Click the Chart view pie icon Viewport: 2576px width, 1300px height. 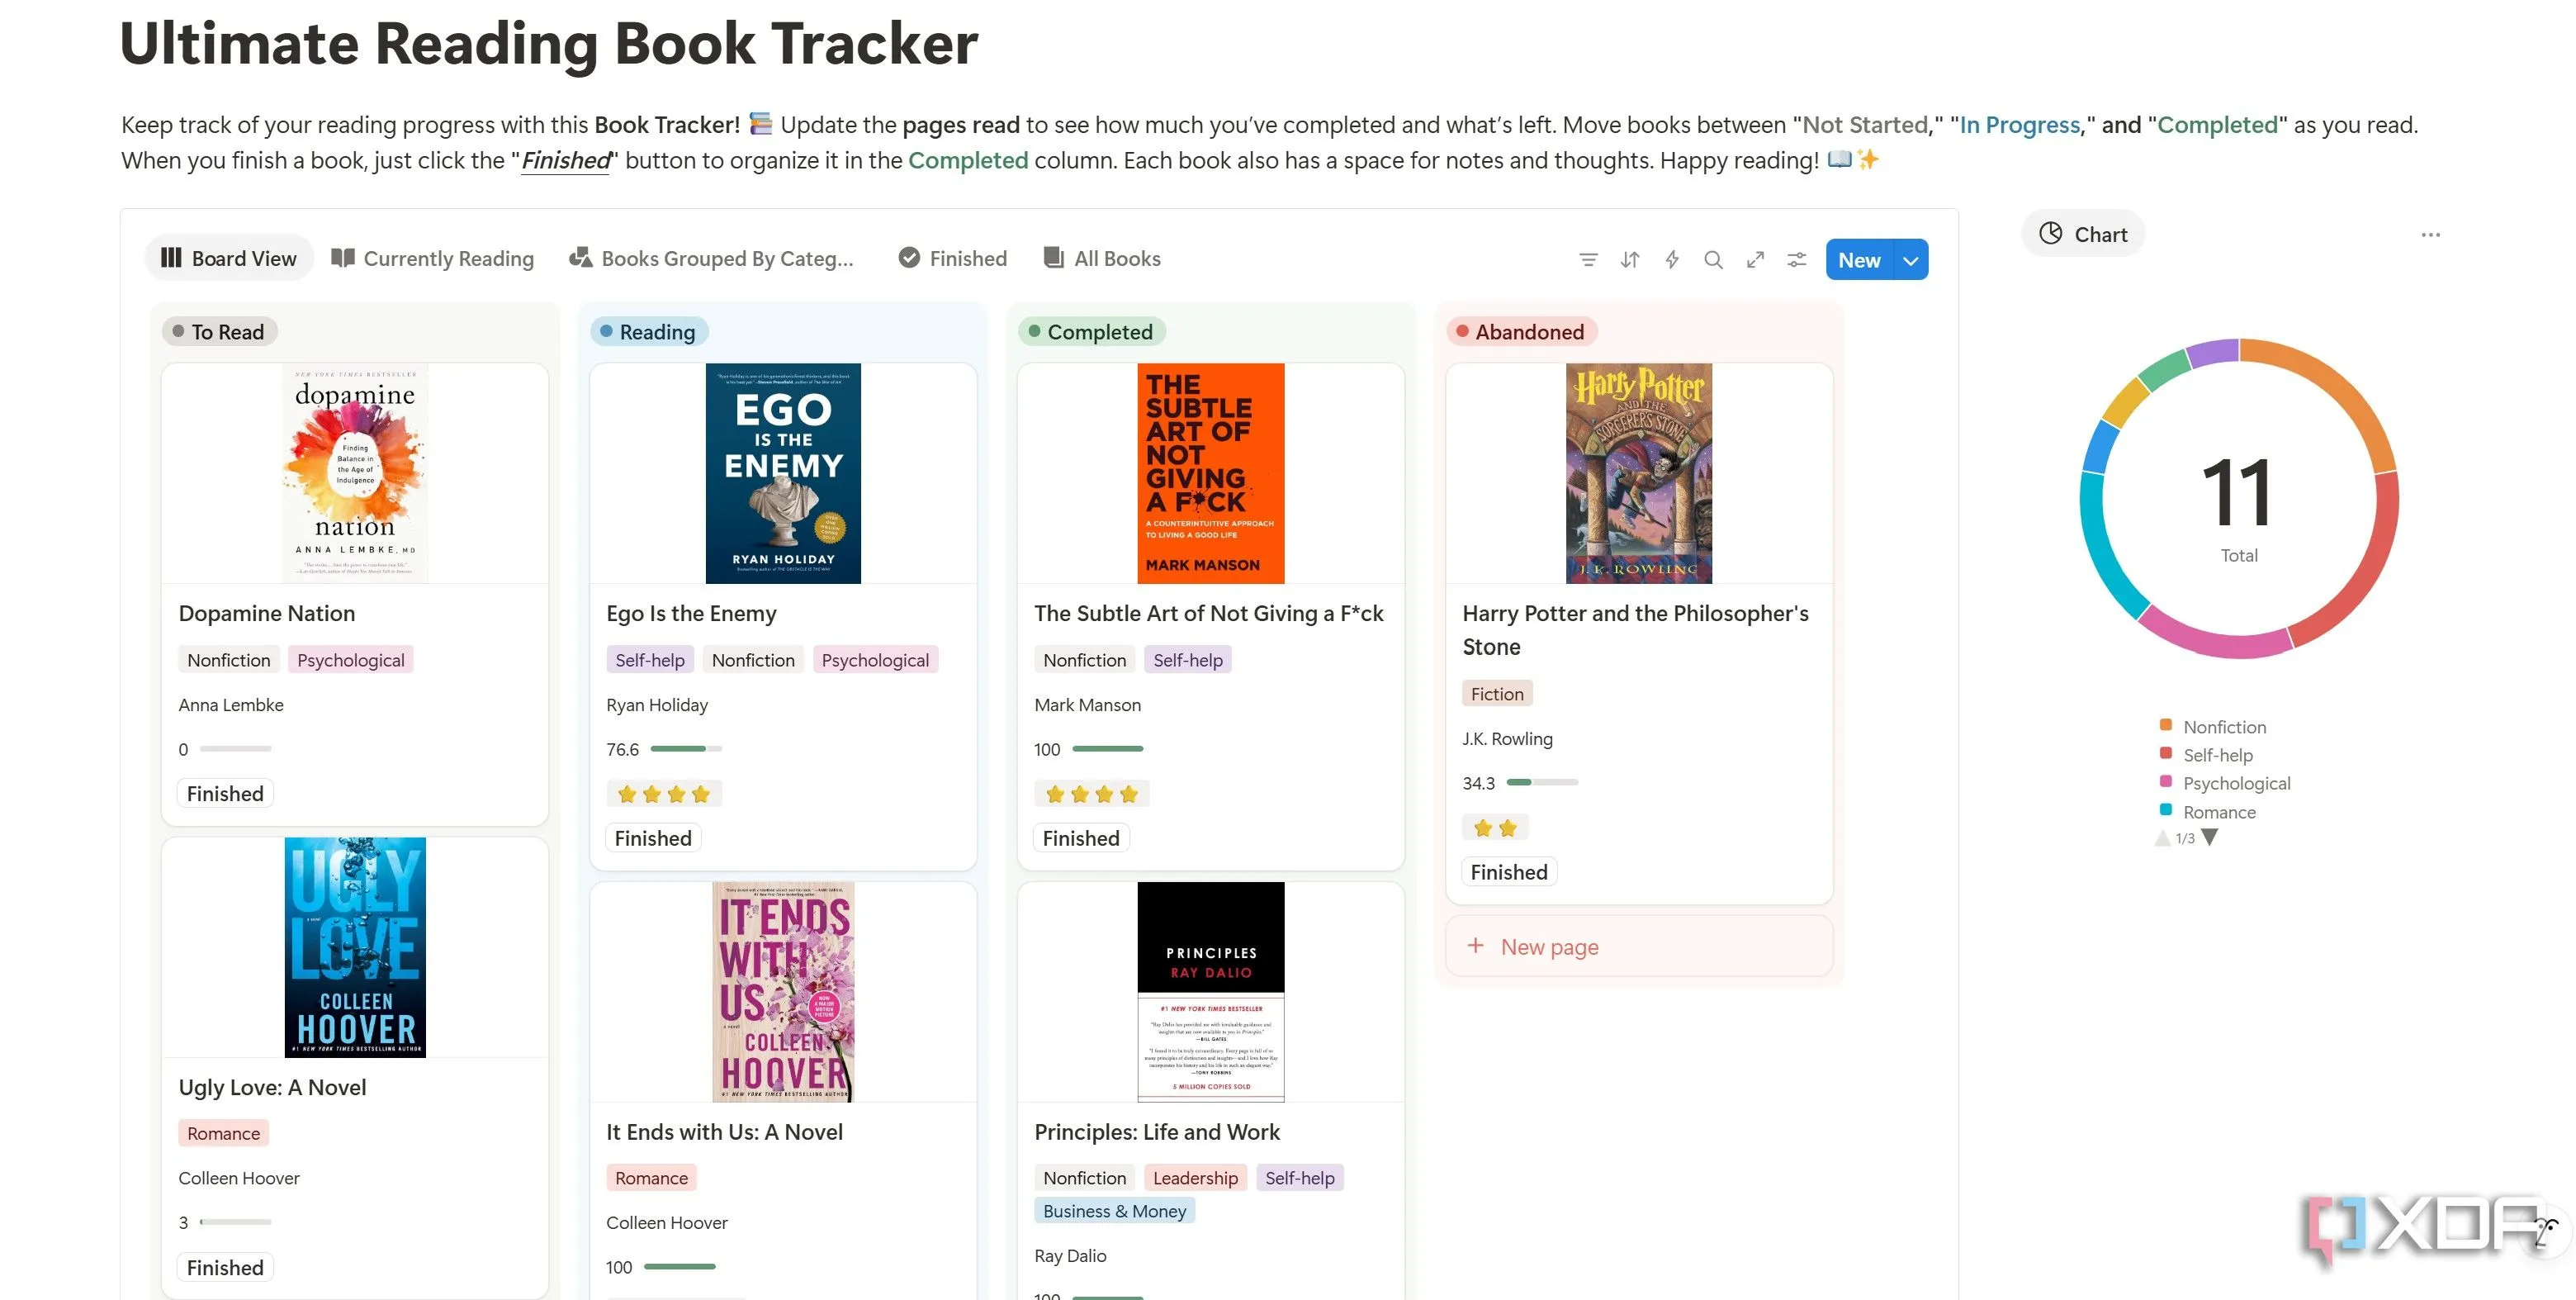click(2051, 234)
